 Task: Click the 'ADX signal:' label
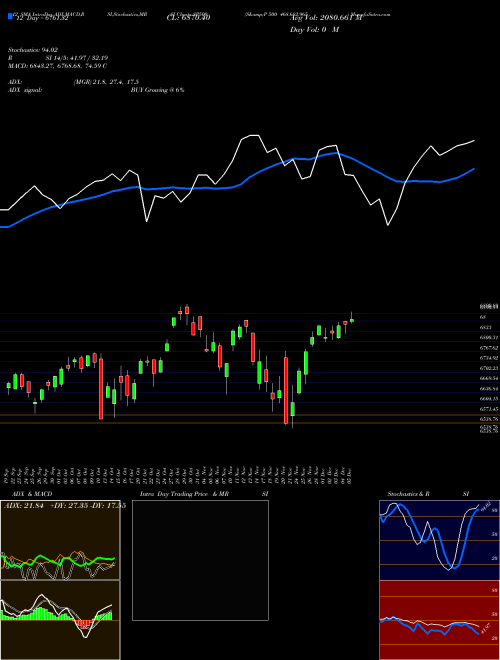[x=25, y=90]
